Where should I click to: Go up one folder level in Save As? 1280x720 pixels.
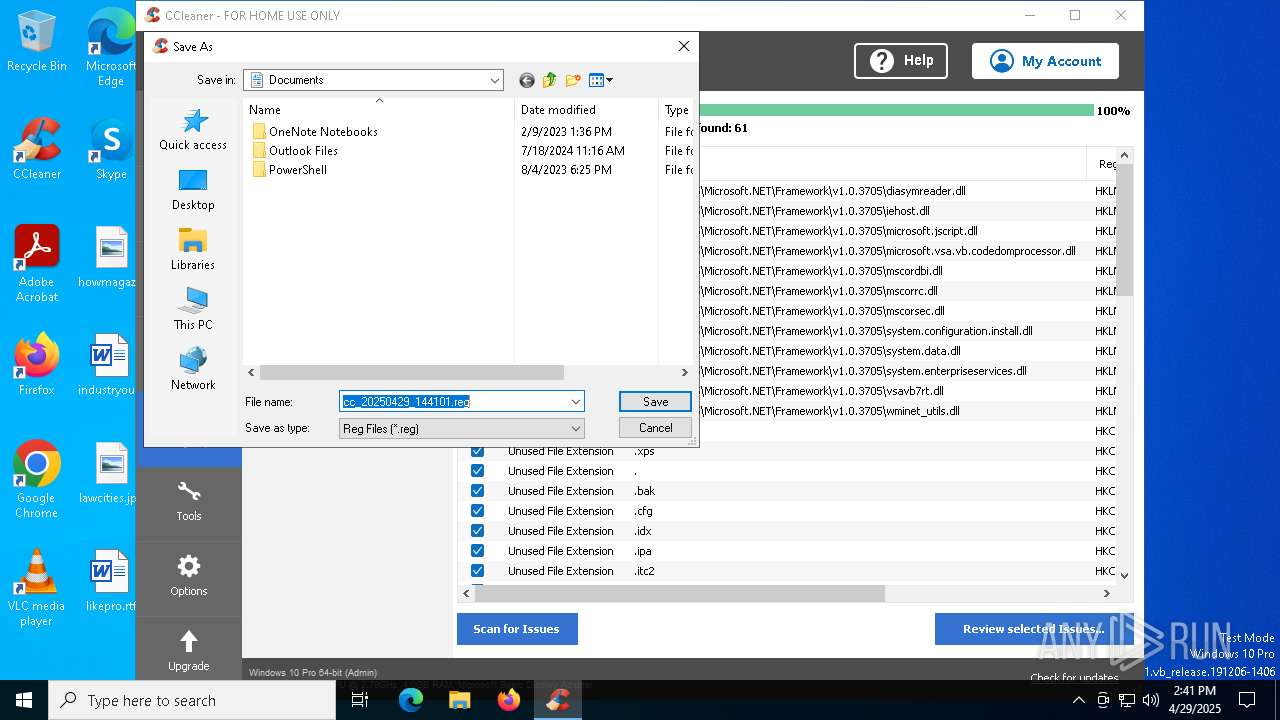[550, 80]
